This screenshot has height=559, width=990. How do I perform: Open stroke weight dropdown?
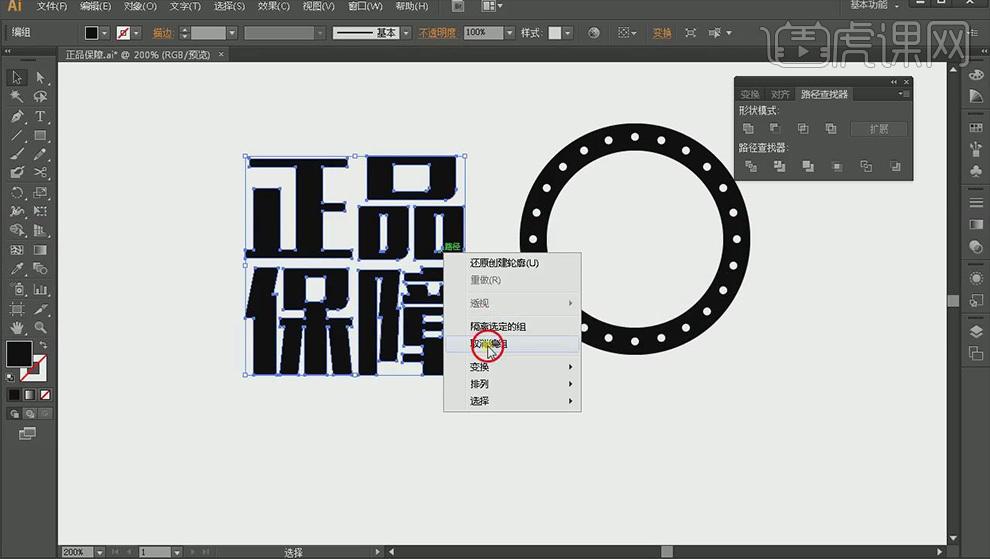232,33
